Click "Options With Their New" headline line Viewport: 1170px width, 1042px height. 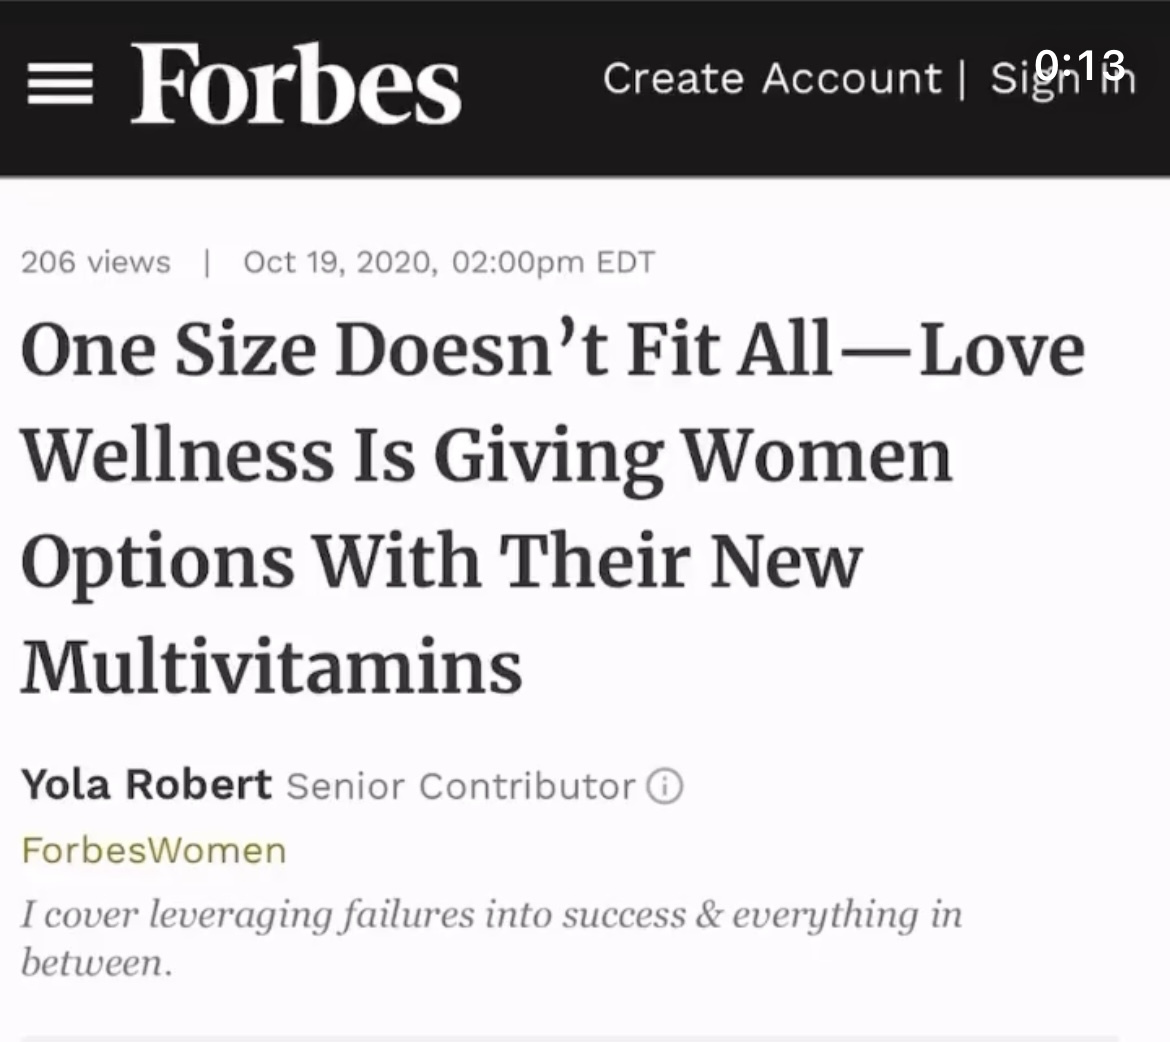(x=441, y=561)
